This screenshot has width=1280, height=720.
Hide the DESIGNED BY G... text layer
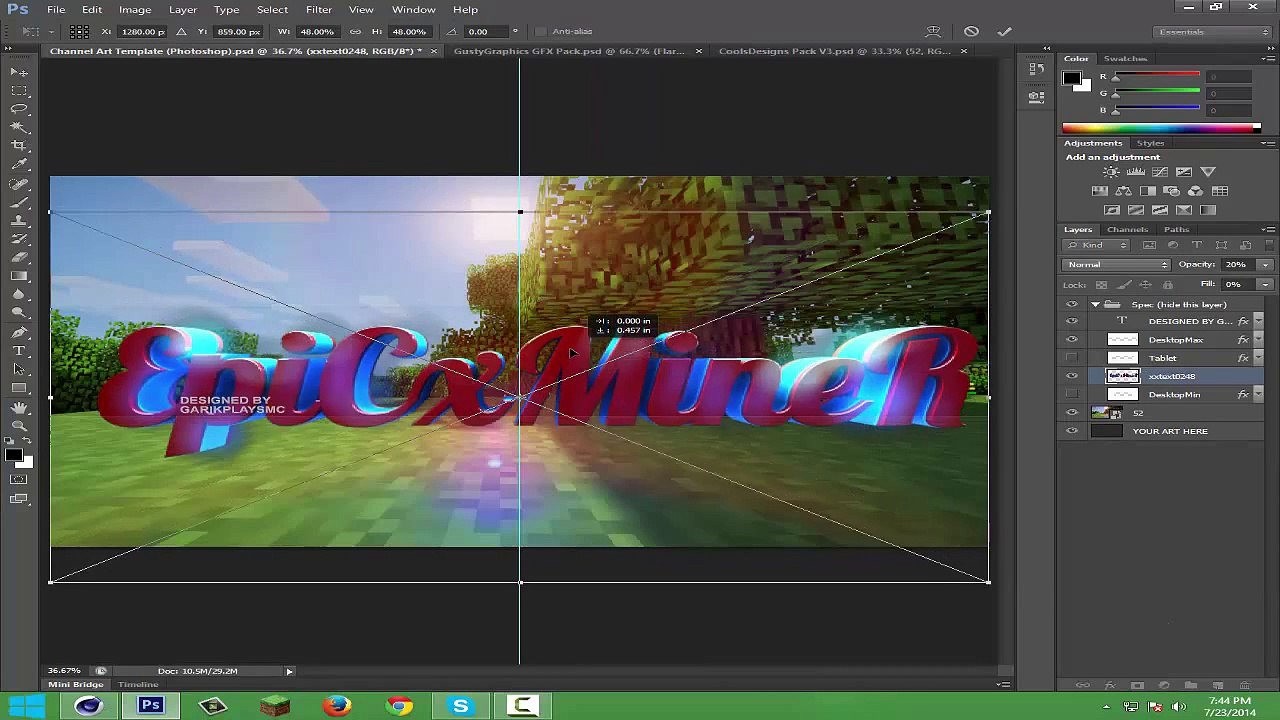click(1072, 321)
